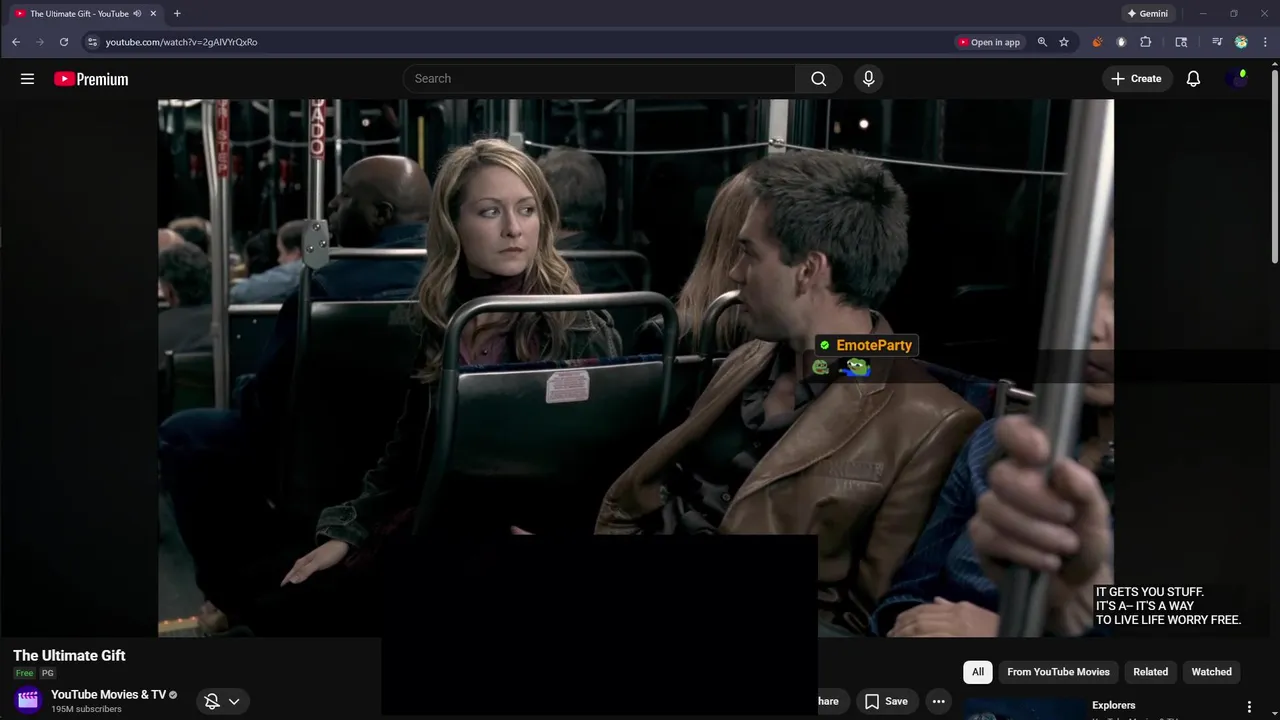Open the Explorers recommended video title
Screen dimensions: 1280x720
1113,705
